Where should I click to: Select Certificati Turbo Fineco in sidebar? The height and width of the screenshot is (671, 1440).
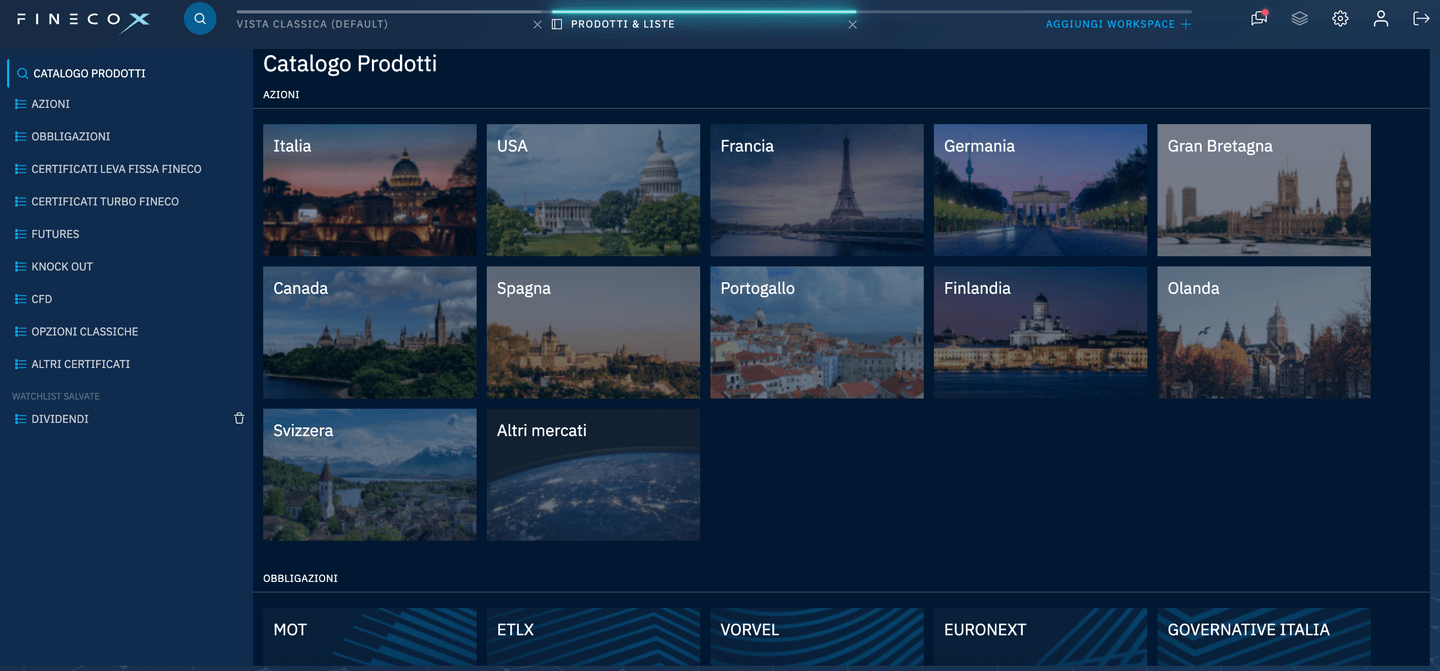[105, 202]
